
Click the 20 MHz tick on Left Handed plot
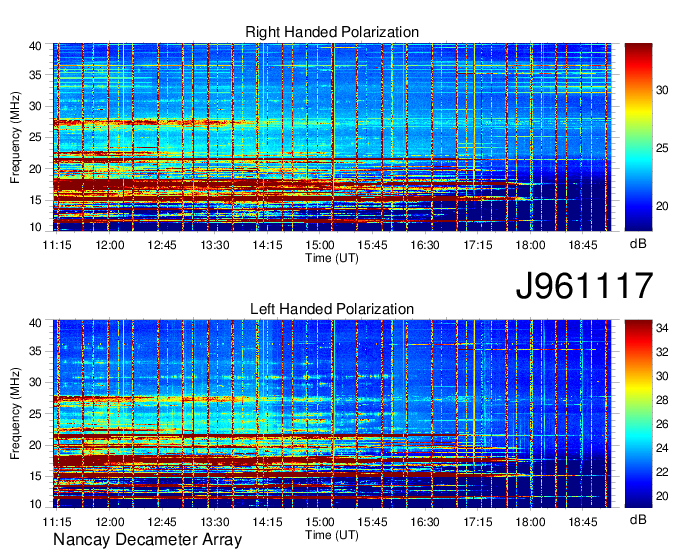[35, 445]
